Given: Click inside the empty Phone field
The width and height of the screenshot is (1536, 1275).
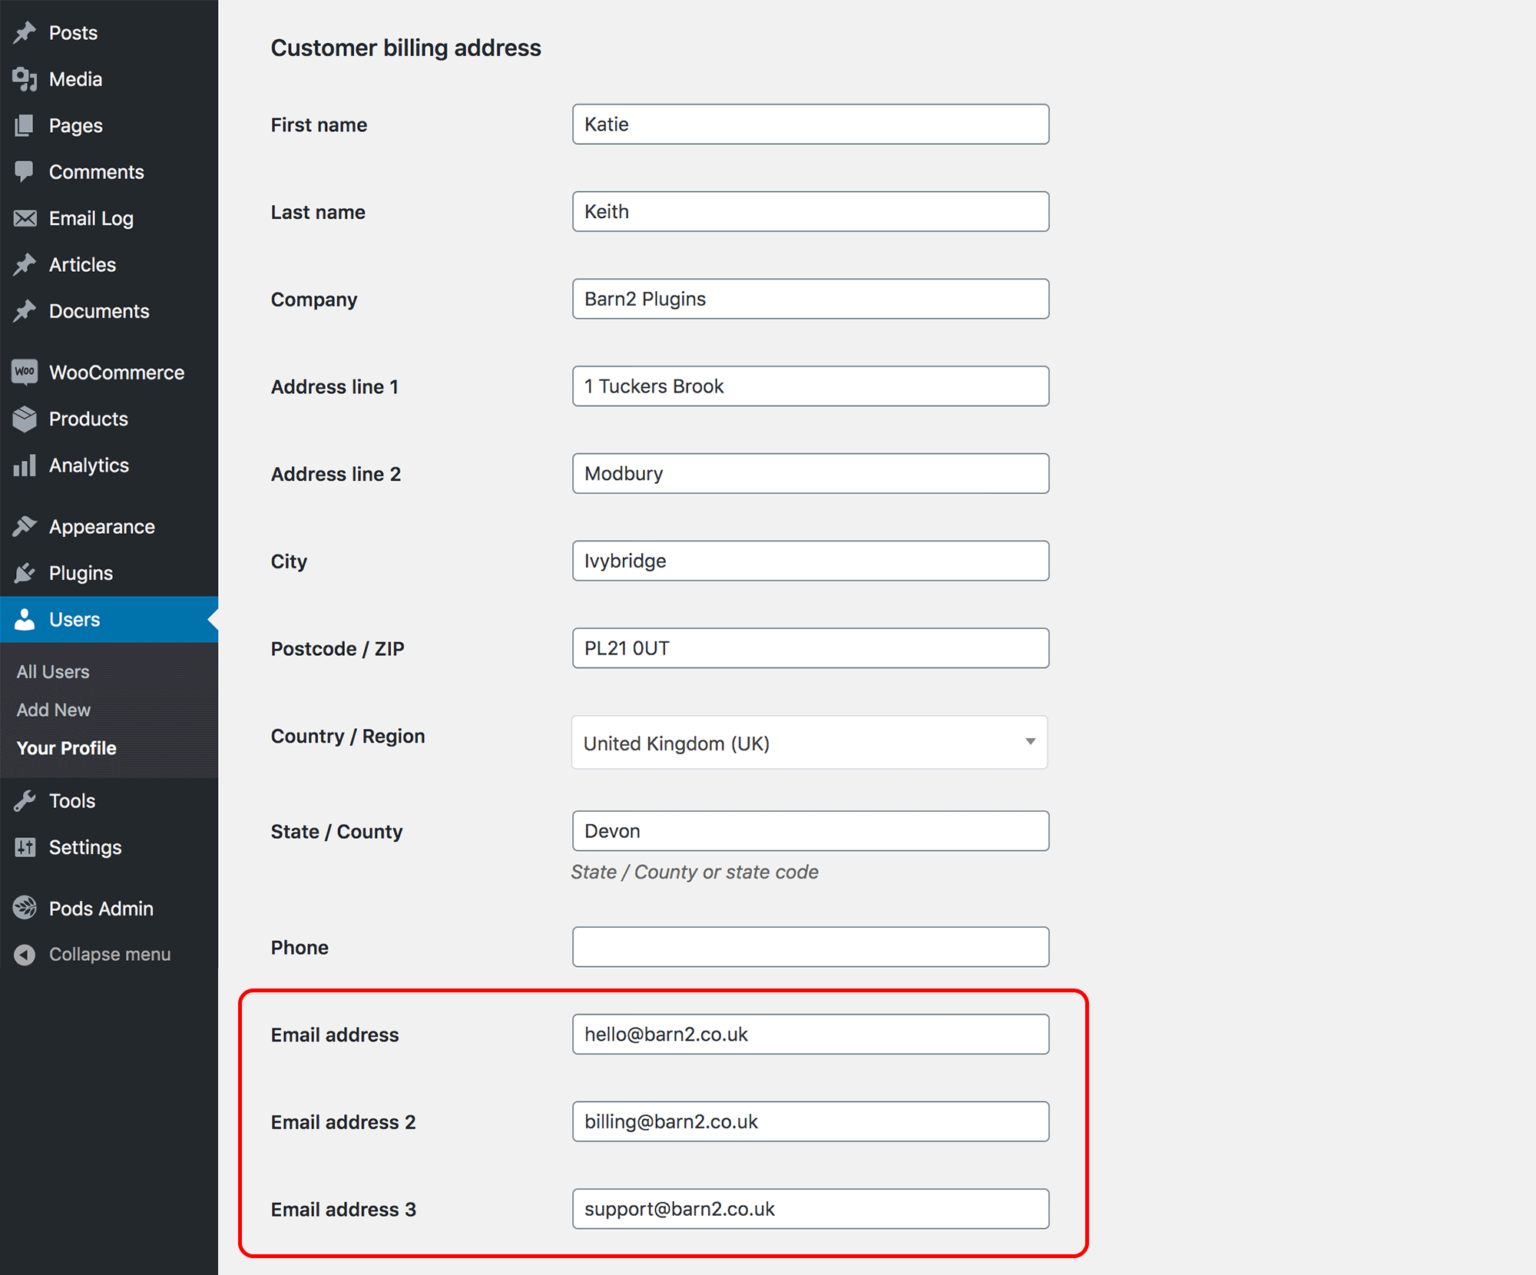Looking at the screenshot, I should 809,947.
